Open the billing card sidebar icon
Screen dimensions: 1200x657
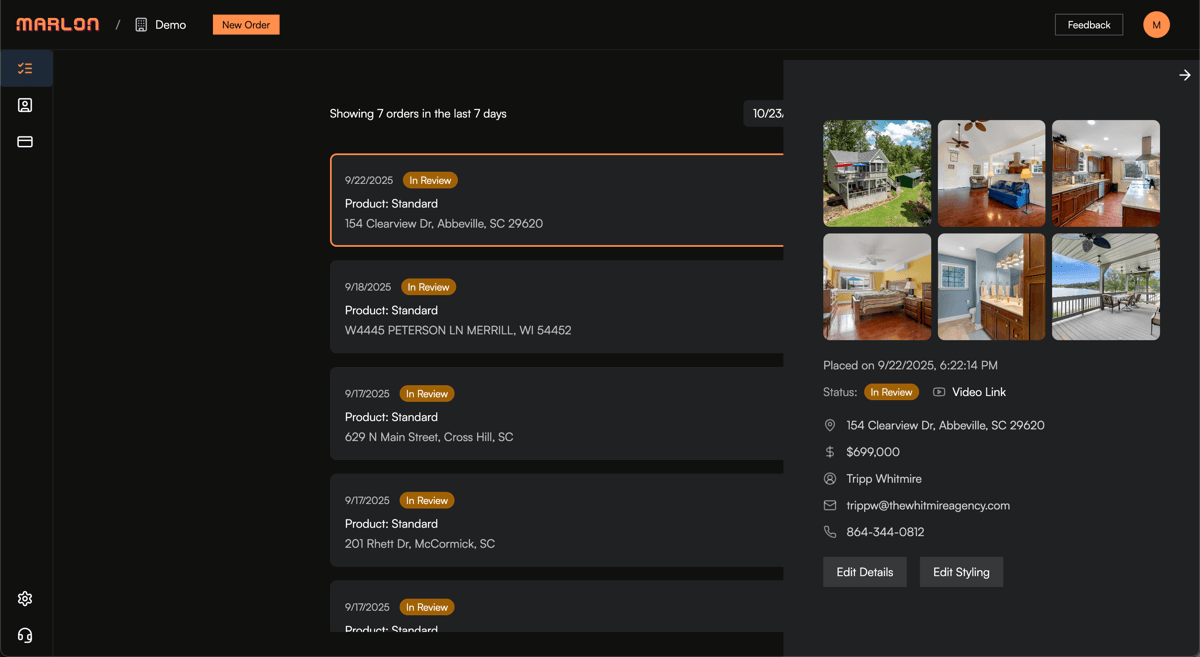[25, 142]
